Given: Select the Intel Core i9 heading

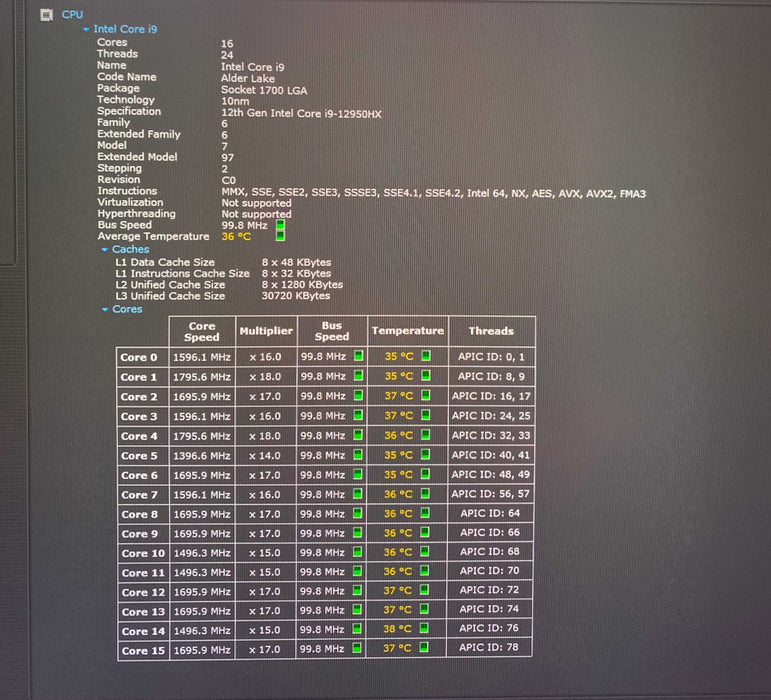Looking at the screenshot, I should tap(125, 29).
